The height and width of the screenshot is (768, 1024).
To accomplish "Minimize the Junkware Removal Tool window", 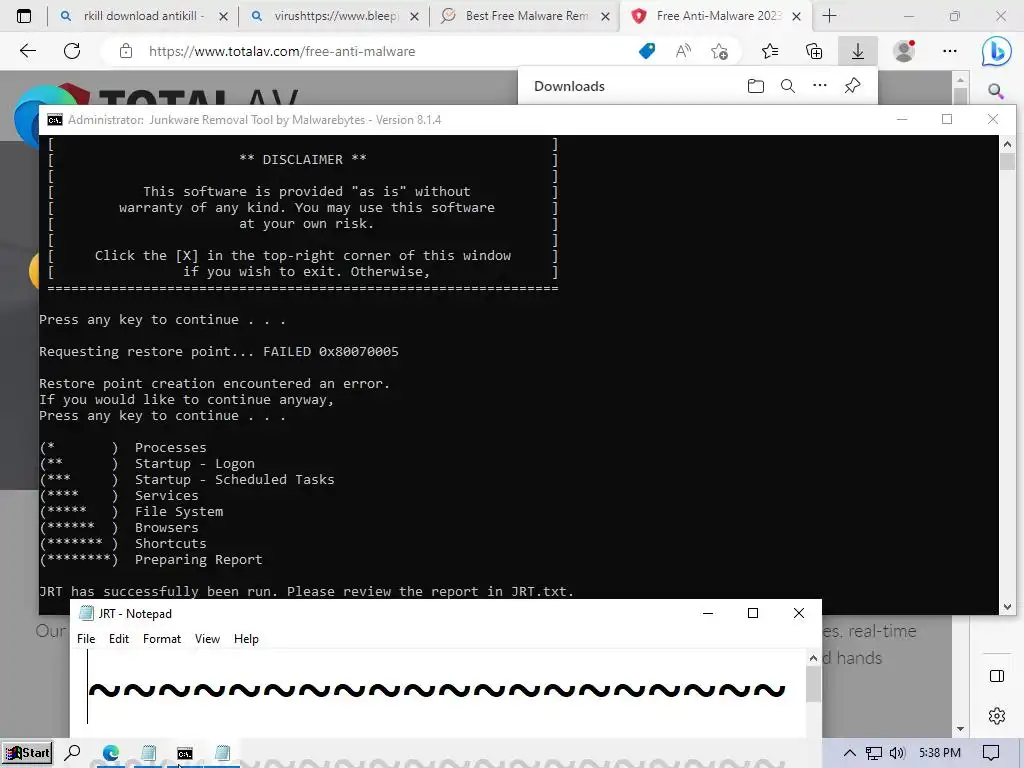I will tap(902, 120).
